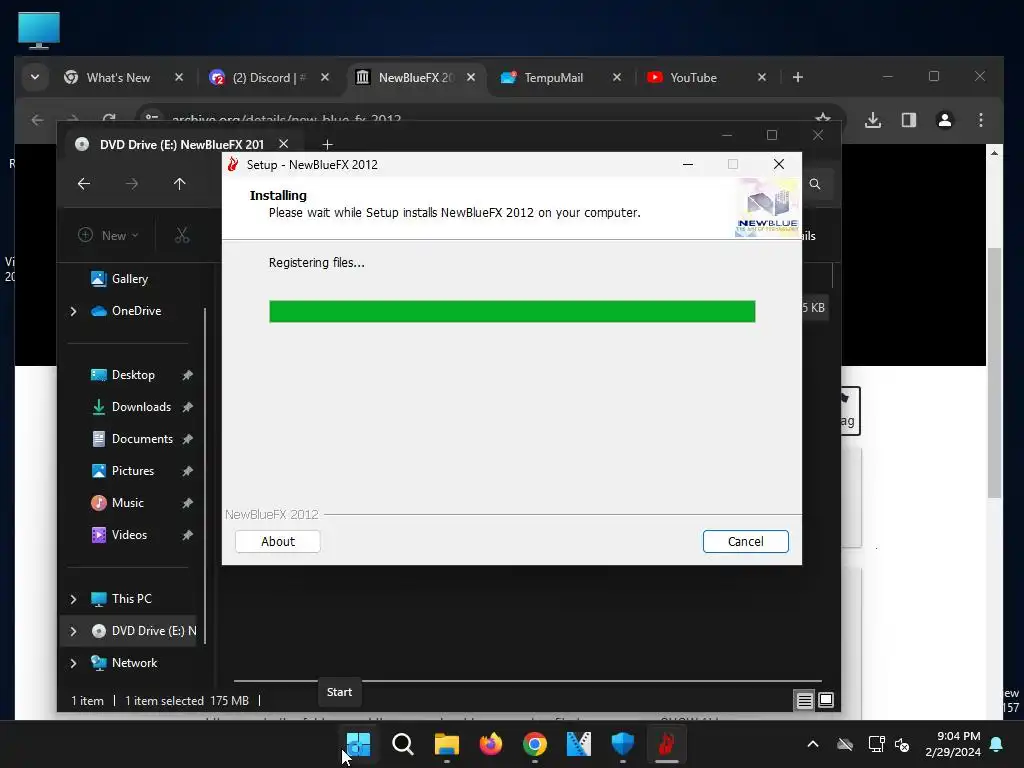Open Chrome tab search dropdown arrow

tap(35, 78)
